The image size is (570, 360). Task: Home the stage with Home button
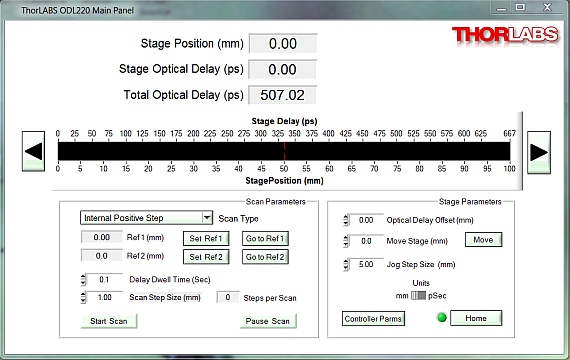[x=476, y=318]
